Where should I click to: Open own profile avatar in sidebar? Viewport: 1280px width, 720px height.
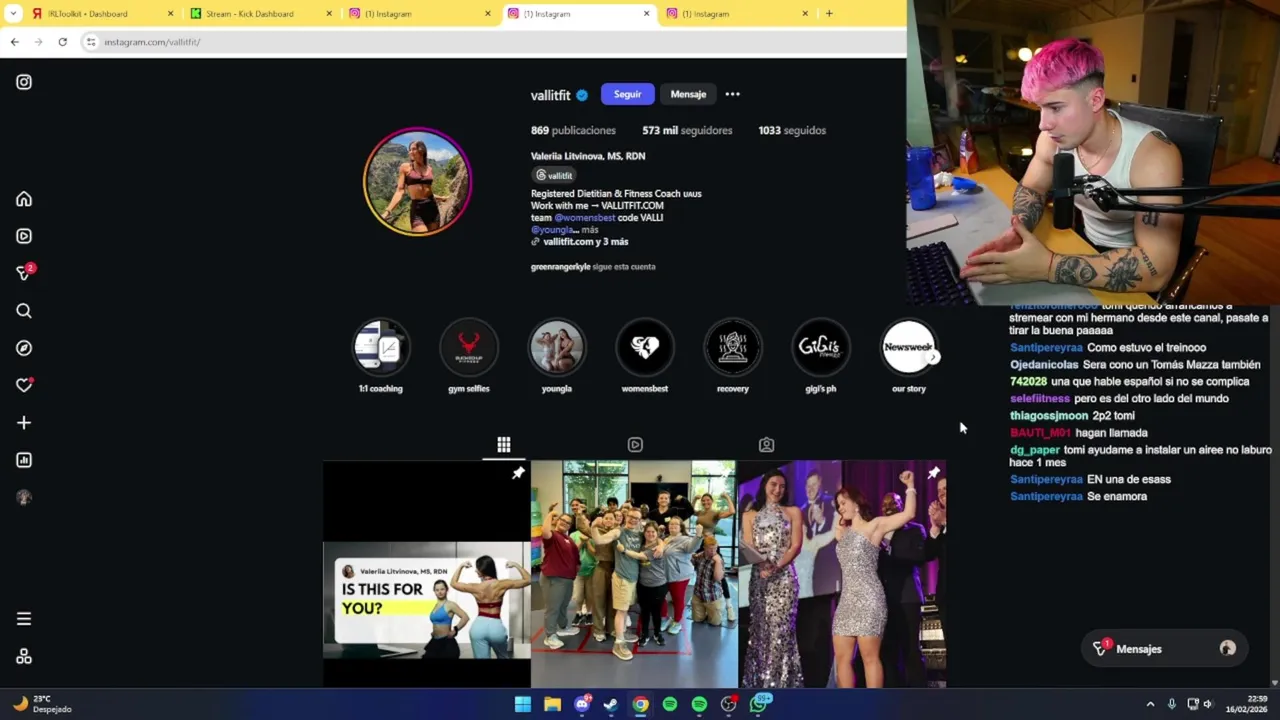(x=24, y=497)
